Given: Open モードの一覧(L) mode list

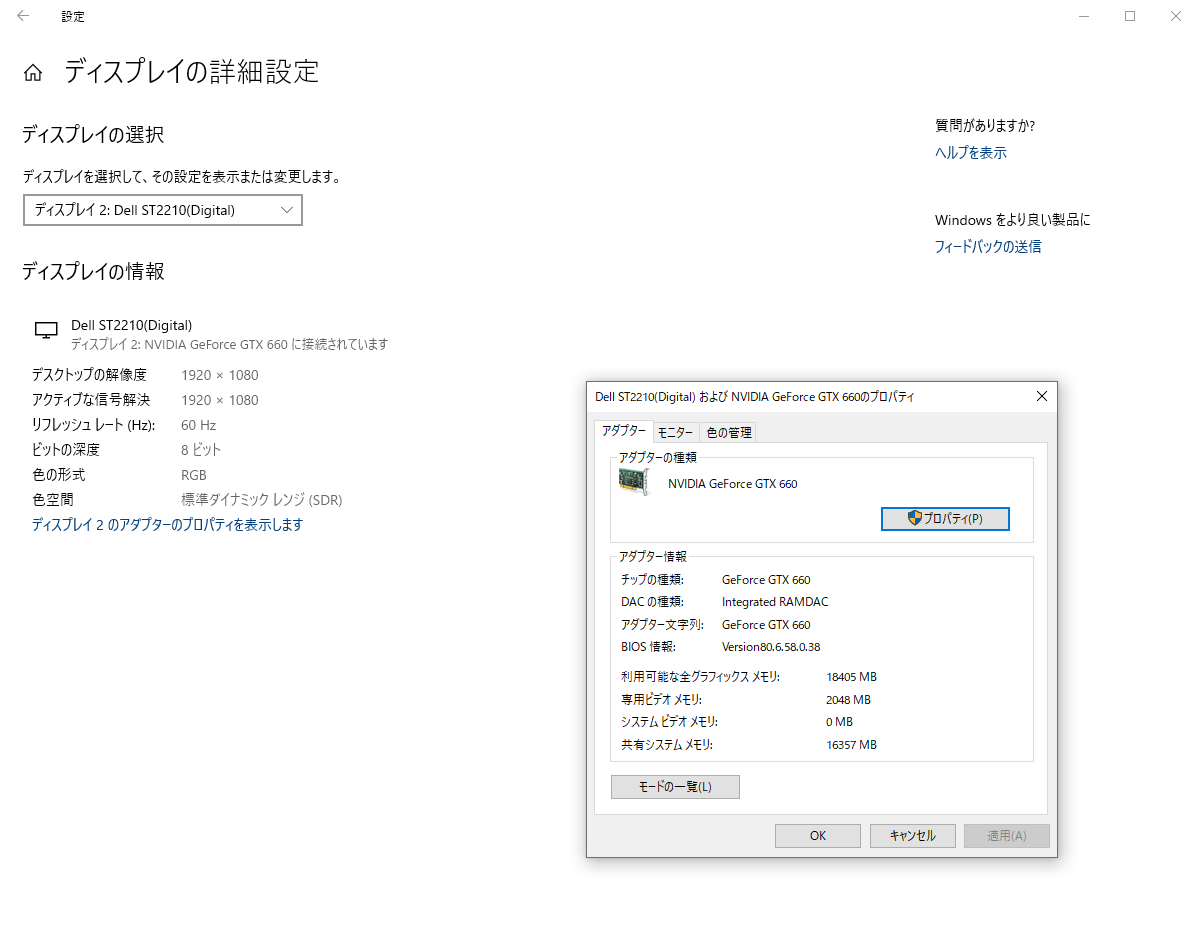Looking at the screenshot, I should [x=675, y=787].
